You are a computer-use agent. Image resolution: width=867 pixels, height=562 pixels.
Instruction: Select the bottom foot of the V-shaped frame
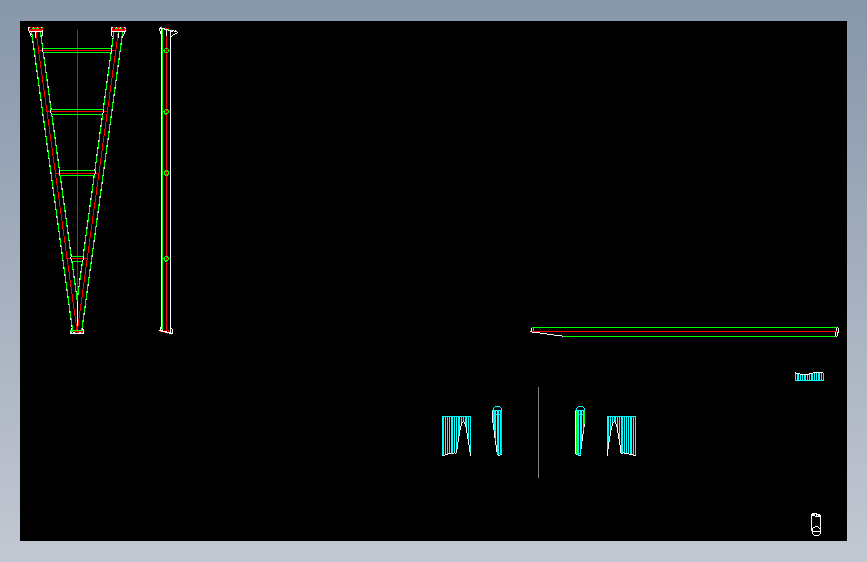77,331
